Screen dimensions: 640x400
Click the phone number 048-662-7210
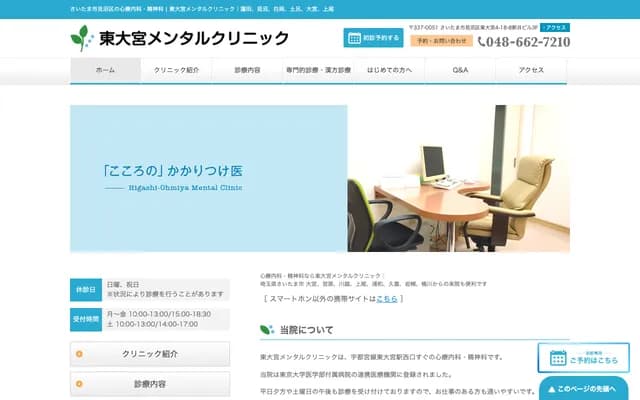[528, 42]
